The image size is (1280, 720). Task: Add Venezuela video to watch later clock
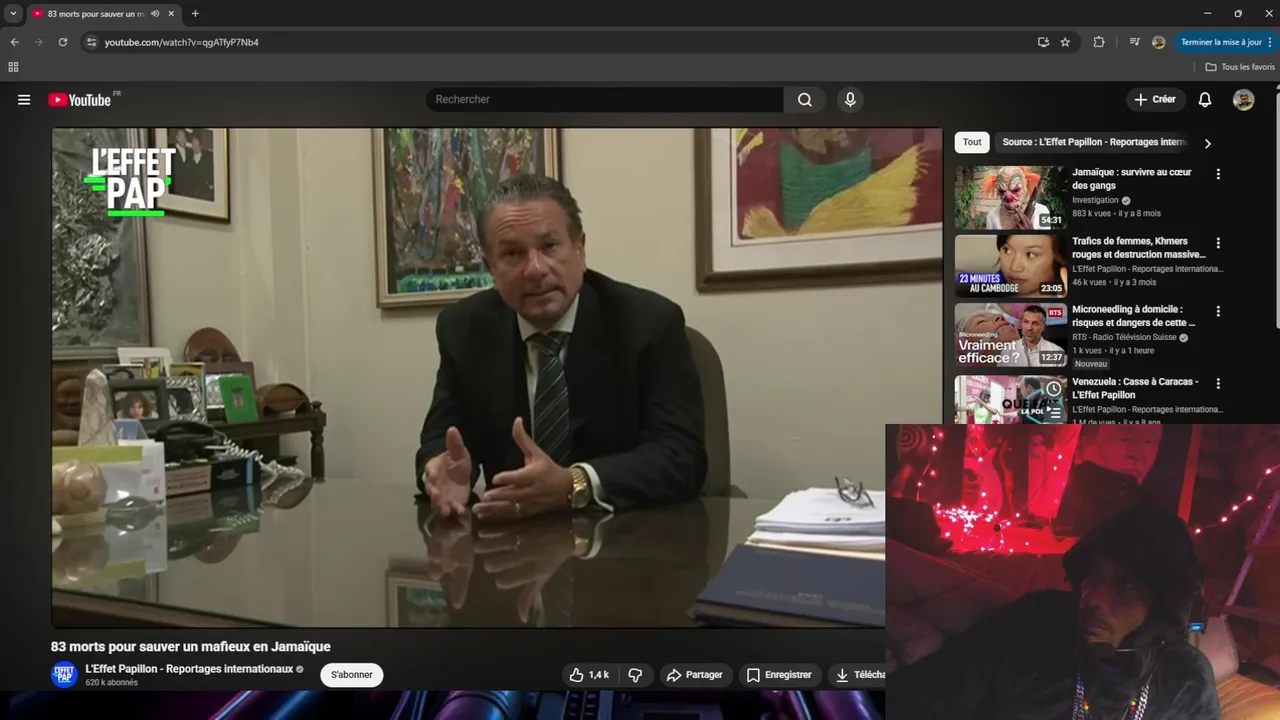tap(1053, 389)
